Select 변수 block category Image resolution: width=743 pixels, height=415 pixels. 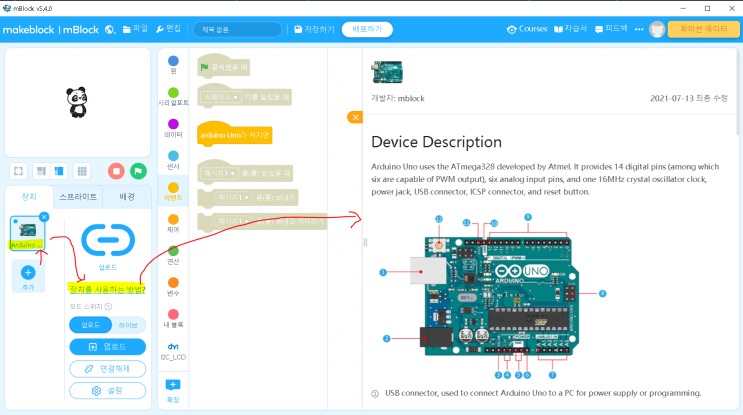pos(173,287)
